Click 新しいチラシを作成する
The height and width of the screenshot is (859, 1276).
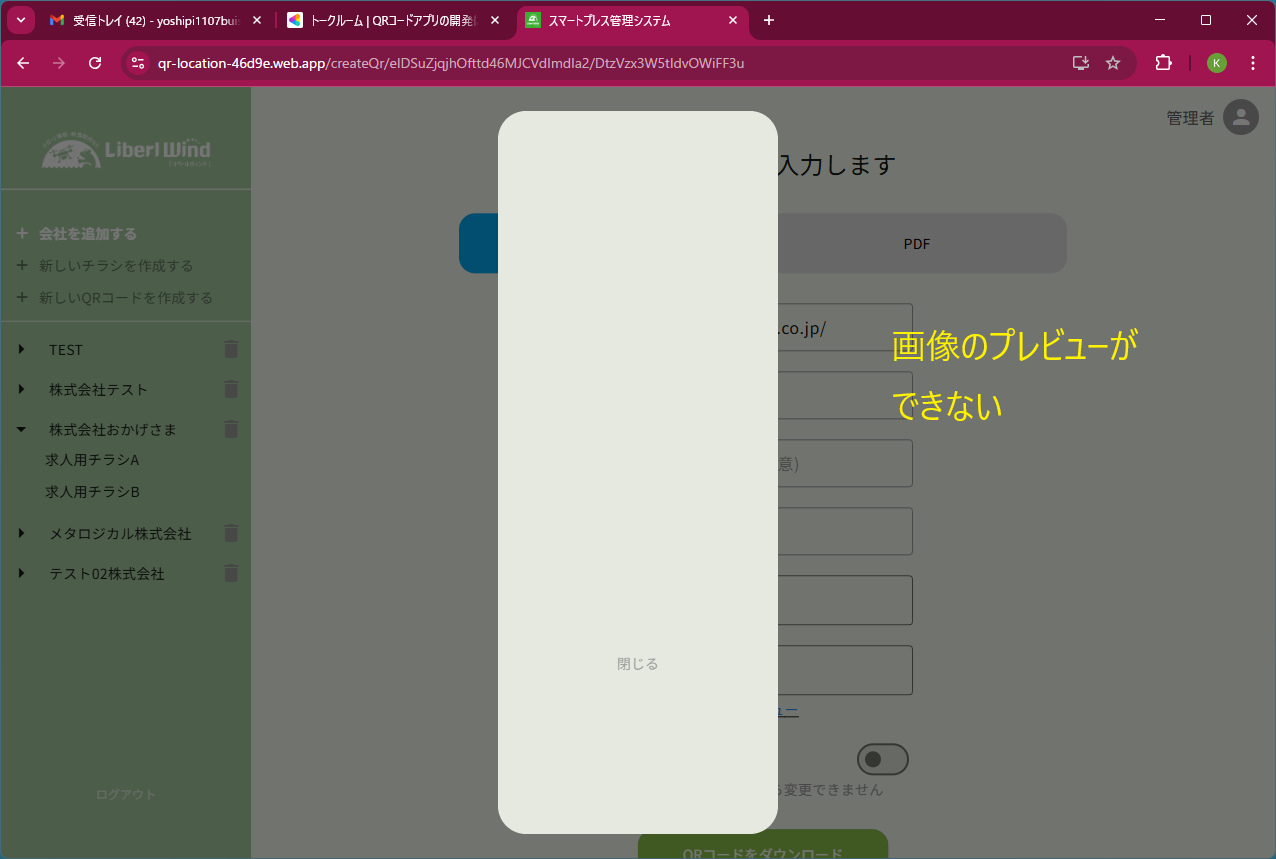[105, 266]
